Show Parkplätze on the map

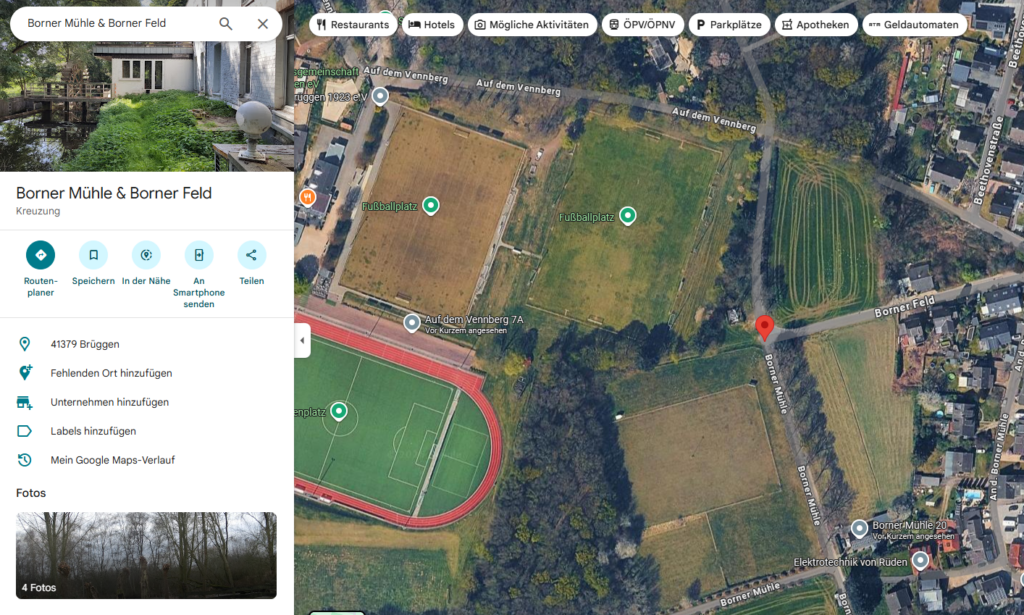729,25
